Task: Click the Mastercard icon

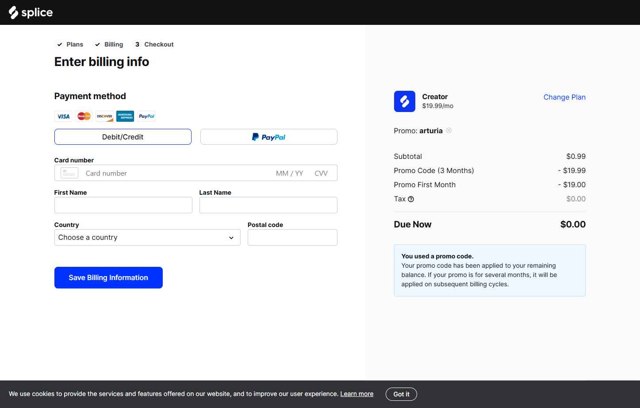Action: (x=84, y=116)
